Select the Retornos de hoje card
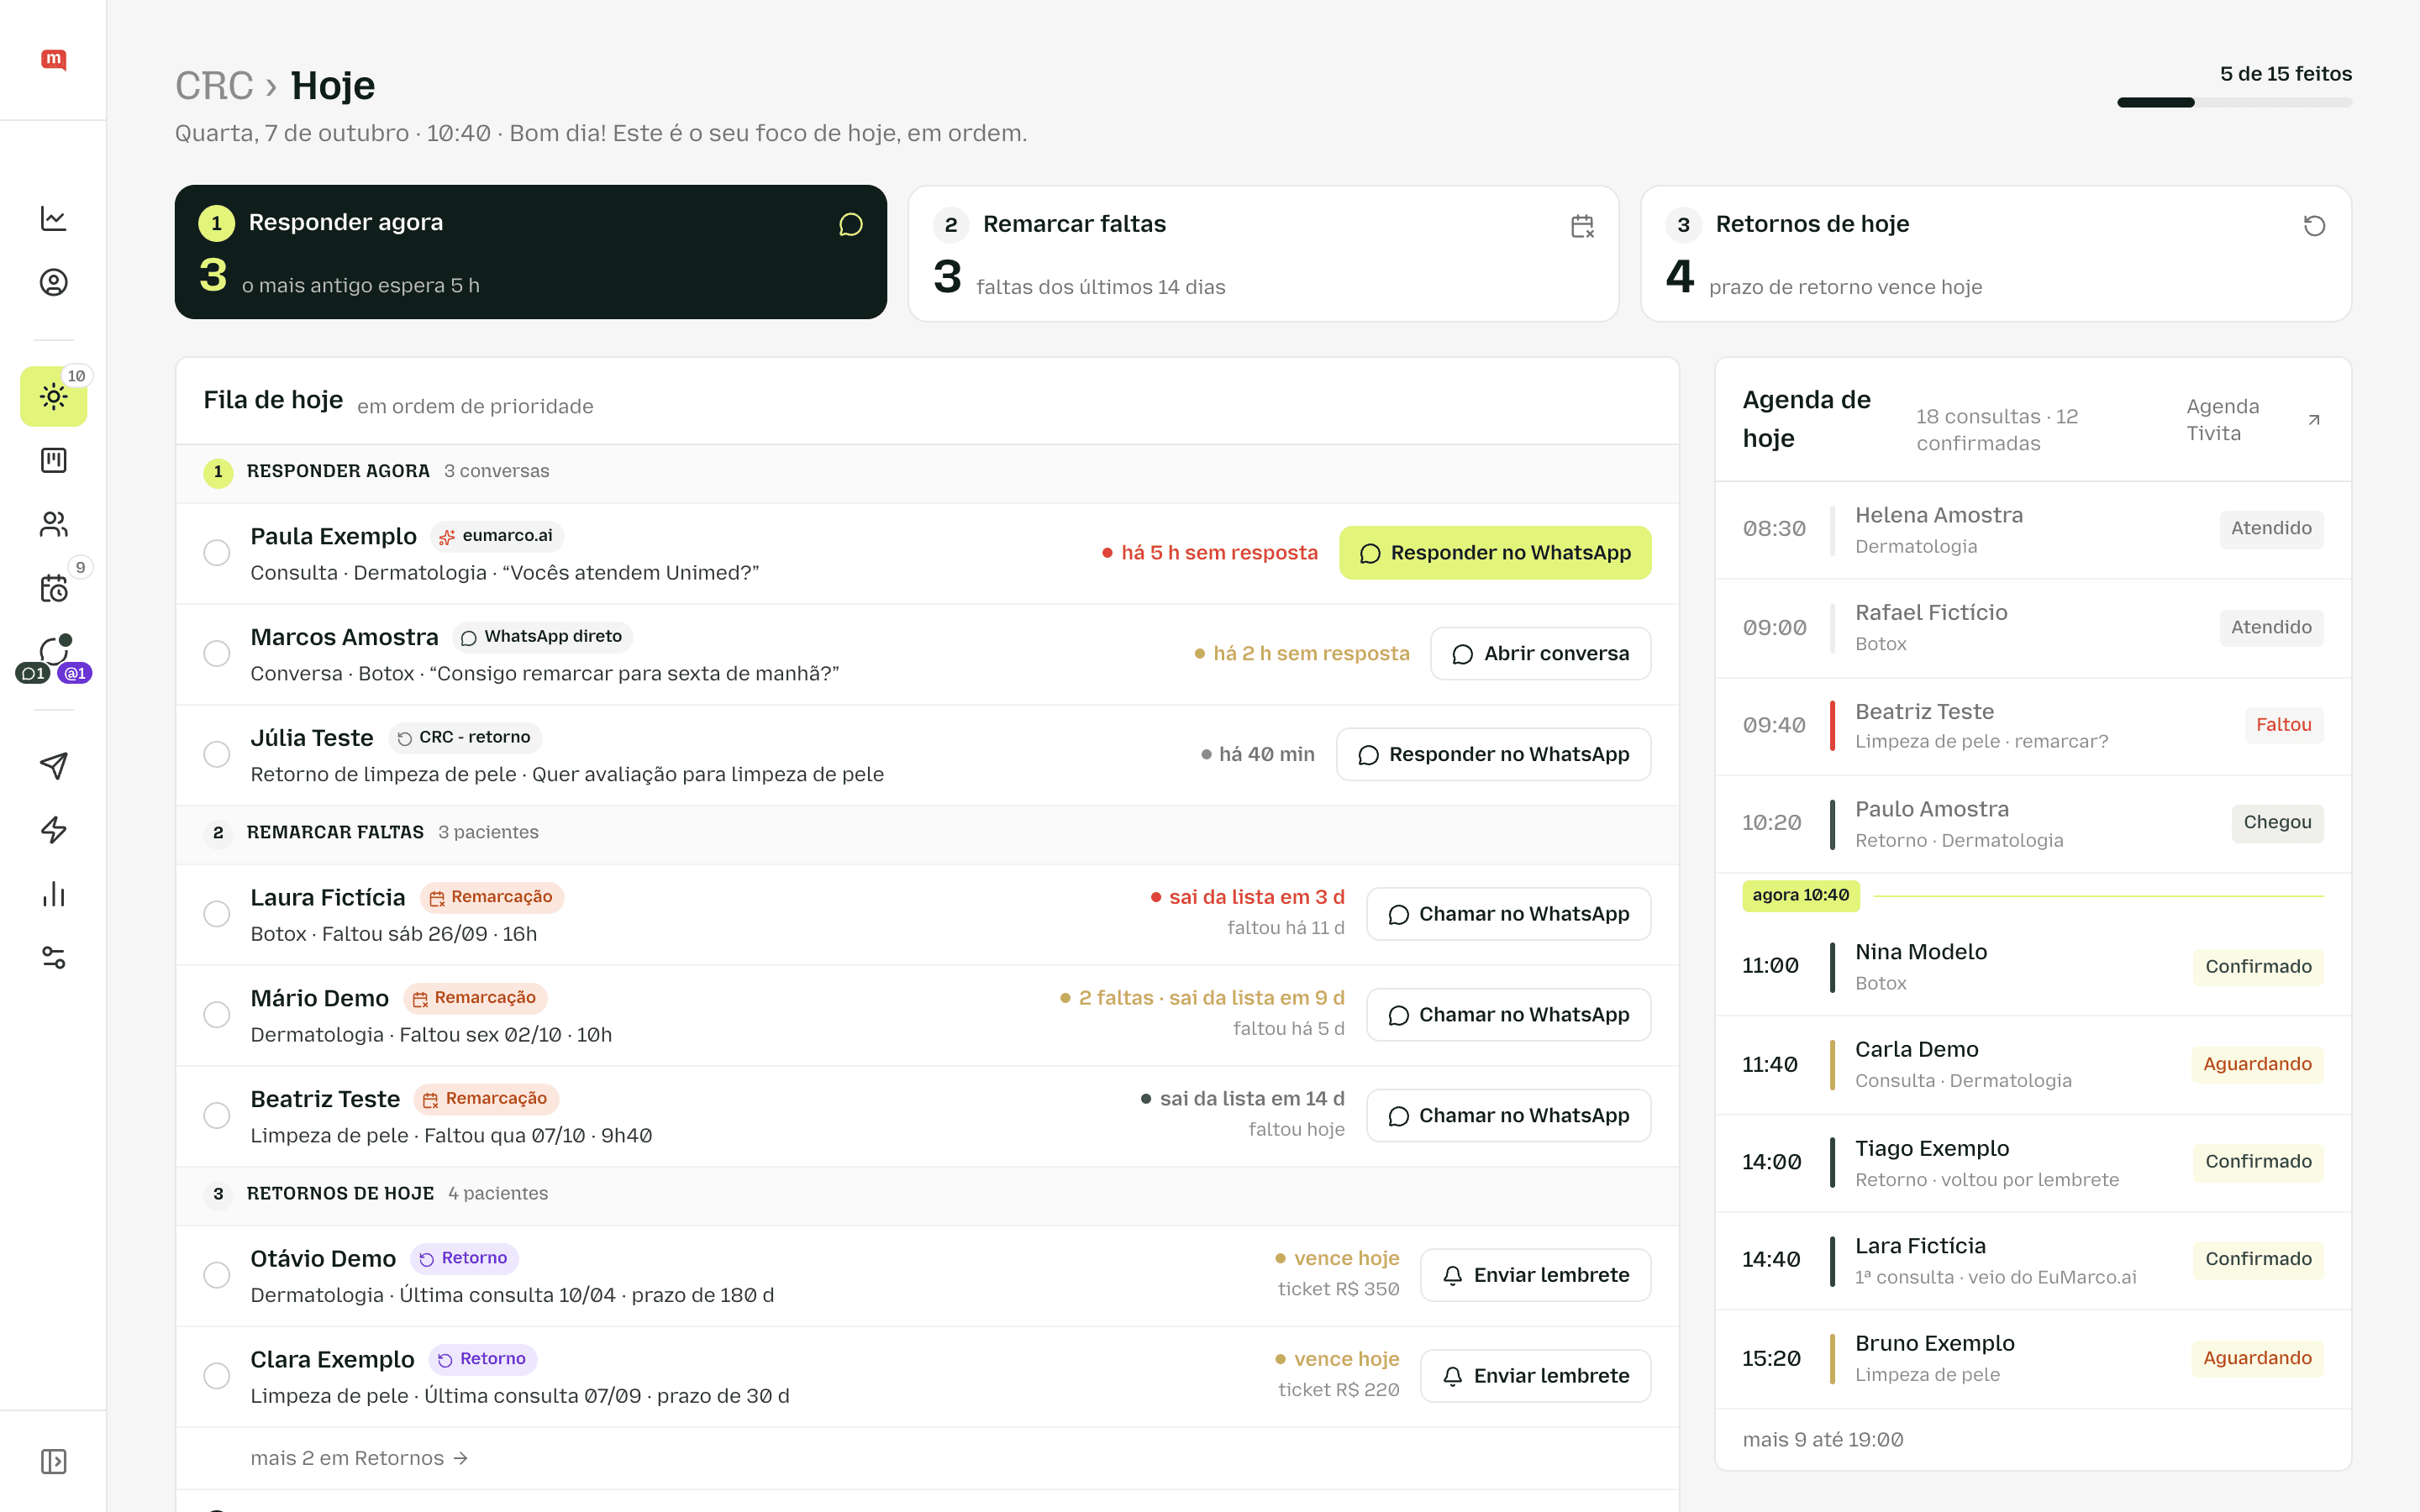2420x1512 pixels. pyautogui.click(x=1996, y=254)
